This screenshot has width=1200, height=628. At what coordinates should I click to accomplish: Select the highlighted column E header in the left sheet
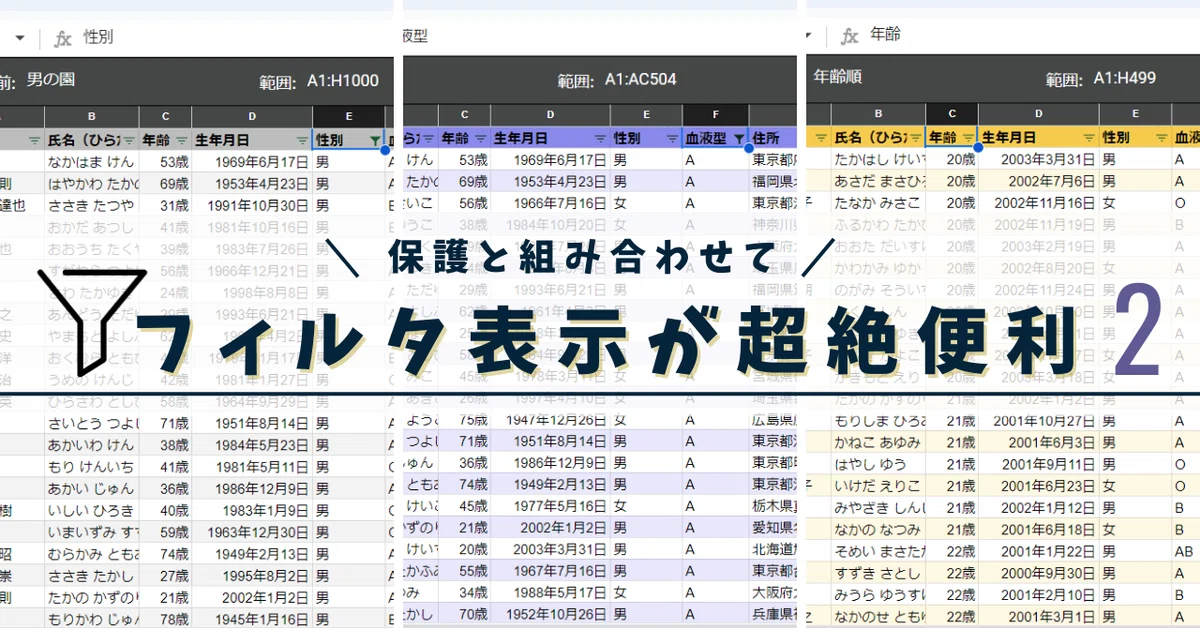click(x=349, y=117)
